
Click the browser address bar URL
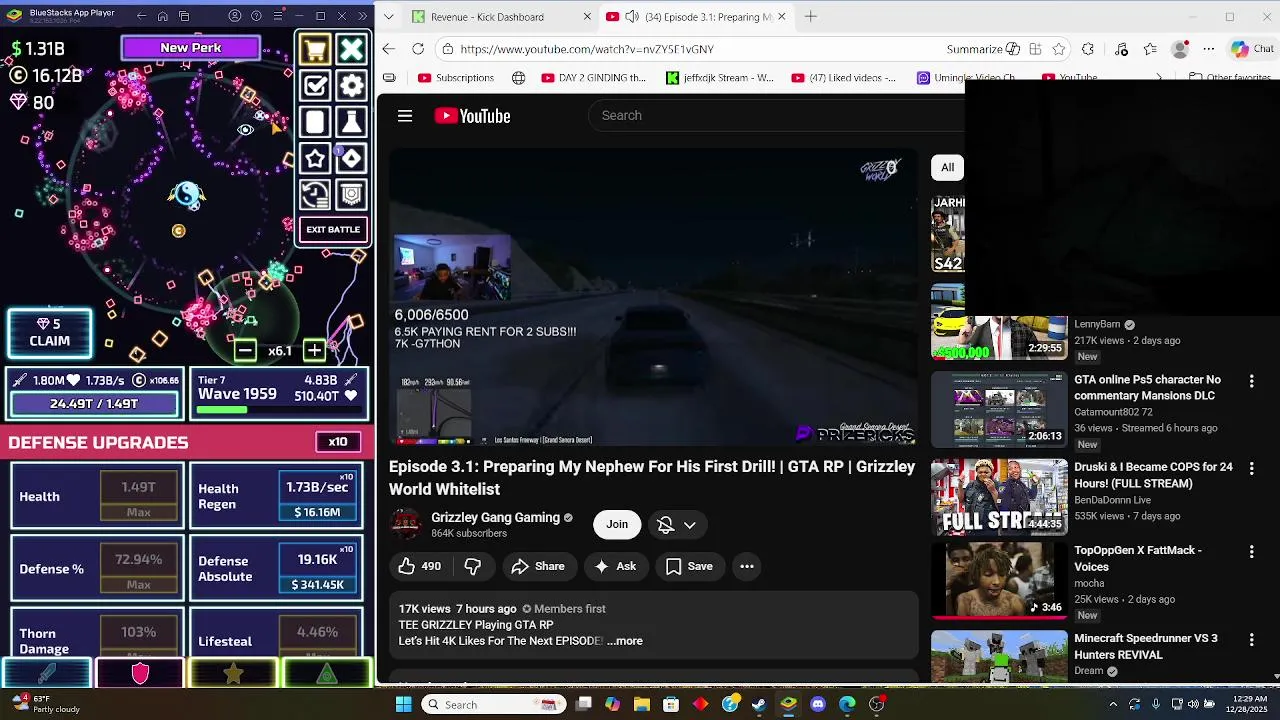[587, 49]
